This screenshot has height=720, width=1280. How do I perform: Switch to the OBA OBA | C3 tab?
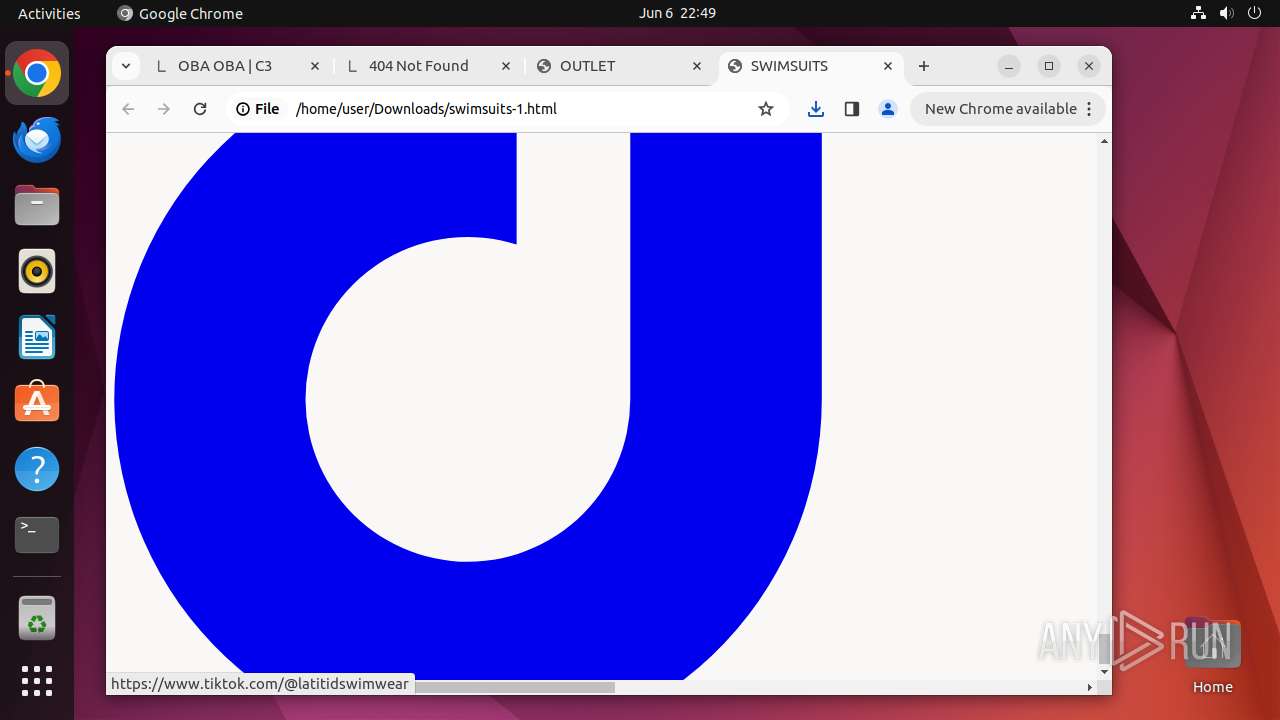tap(237, 66)
